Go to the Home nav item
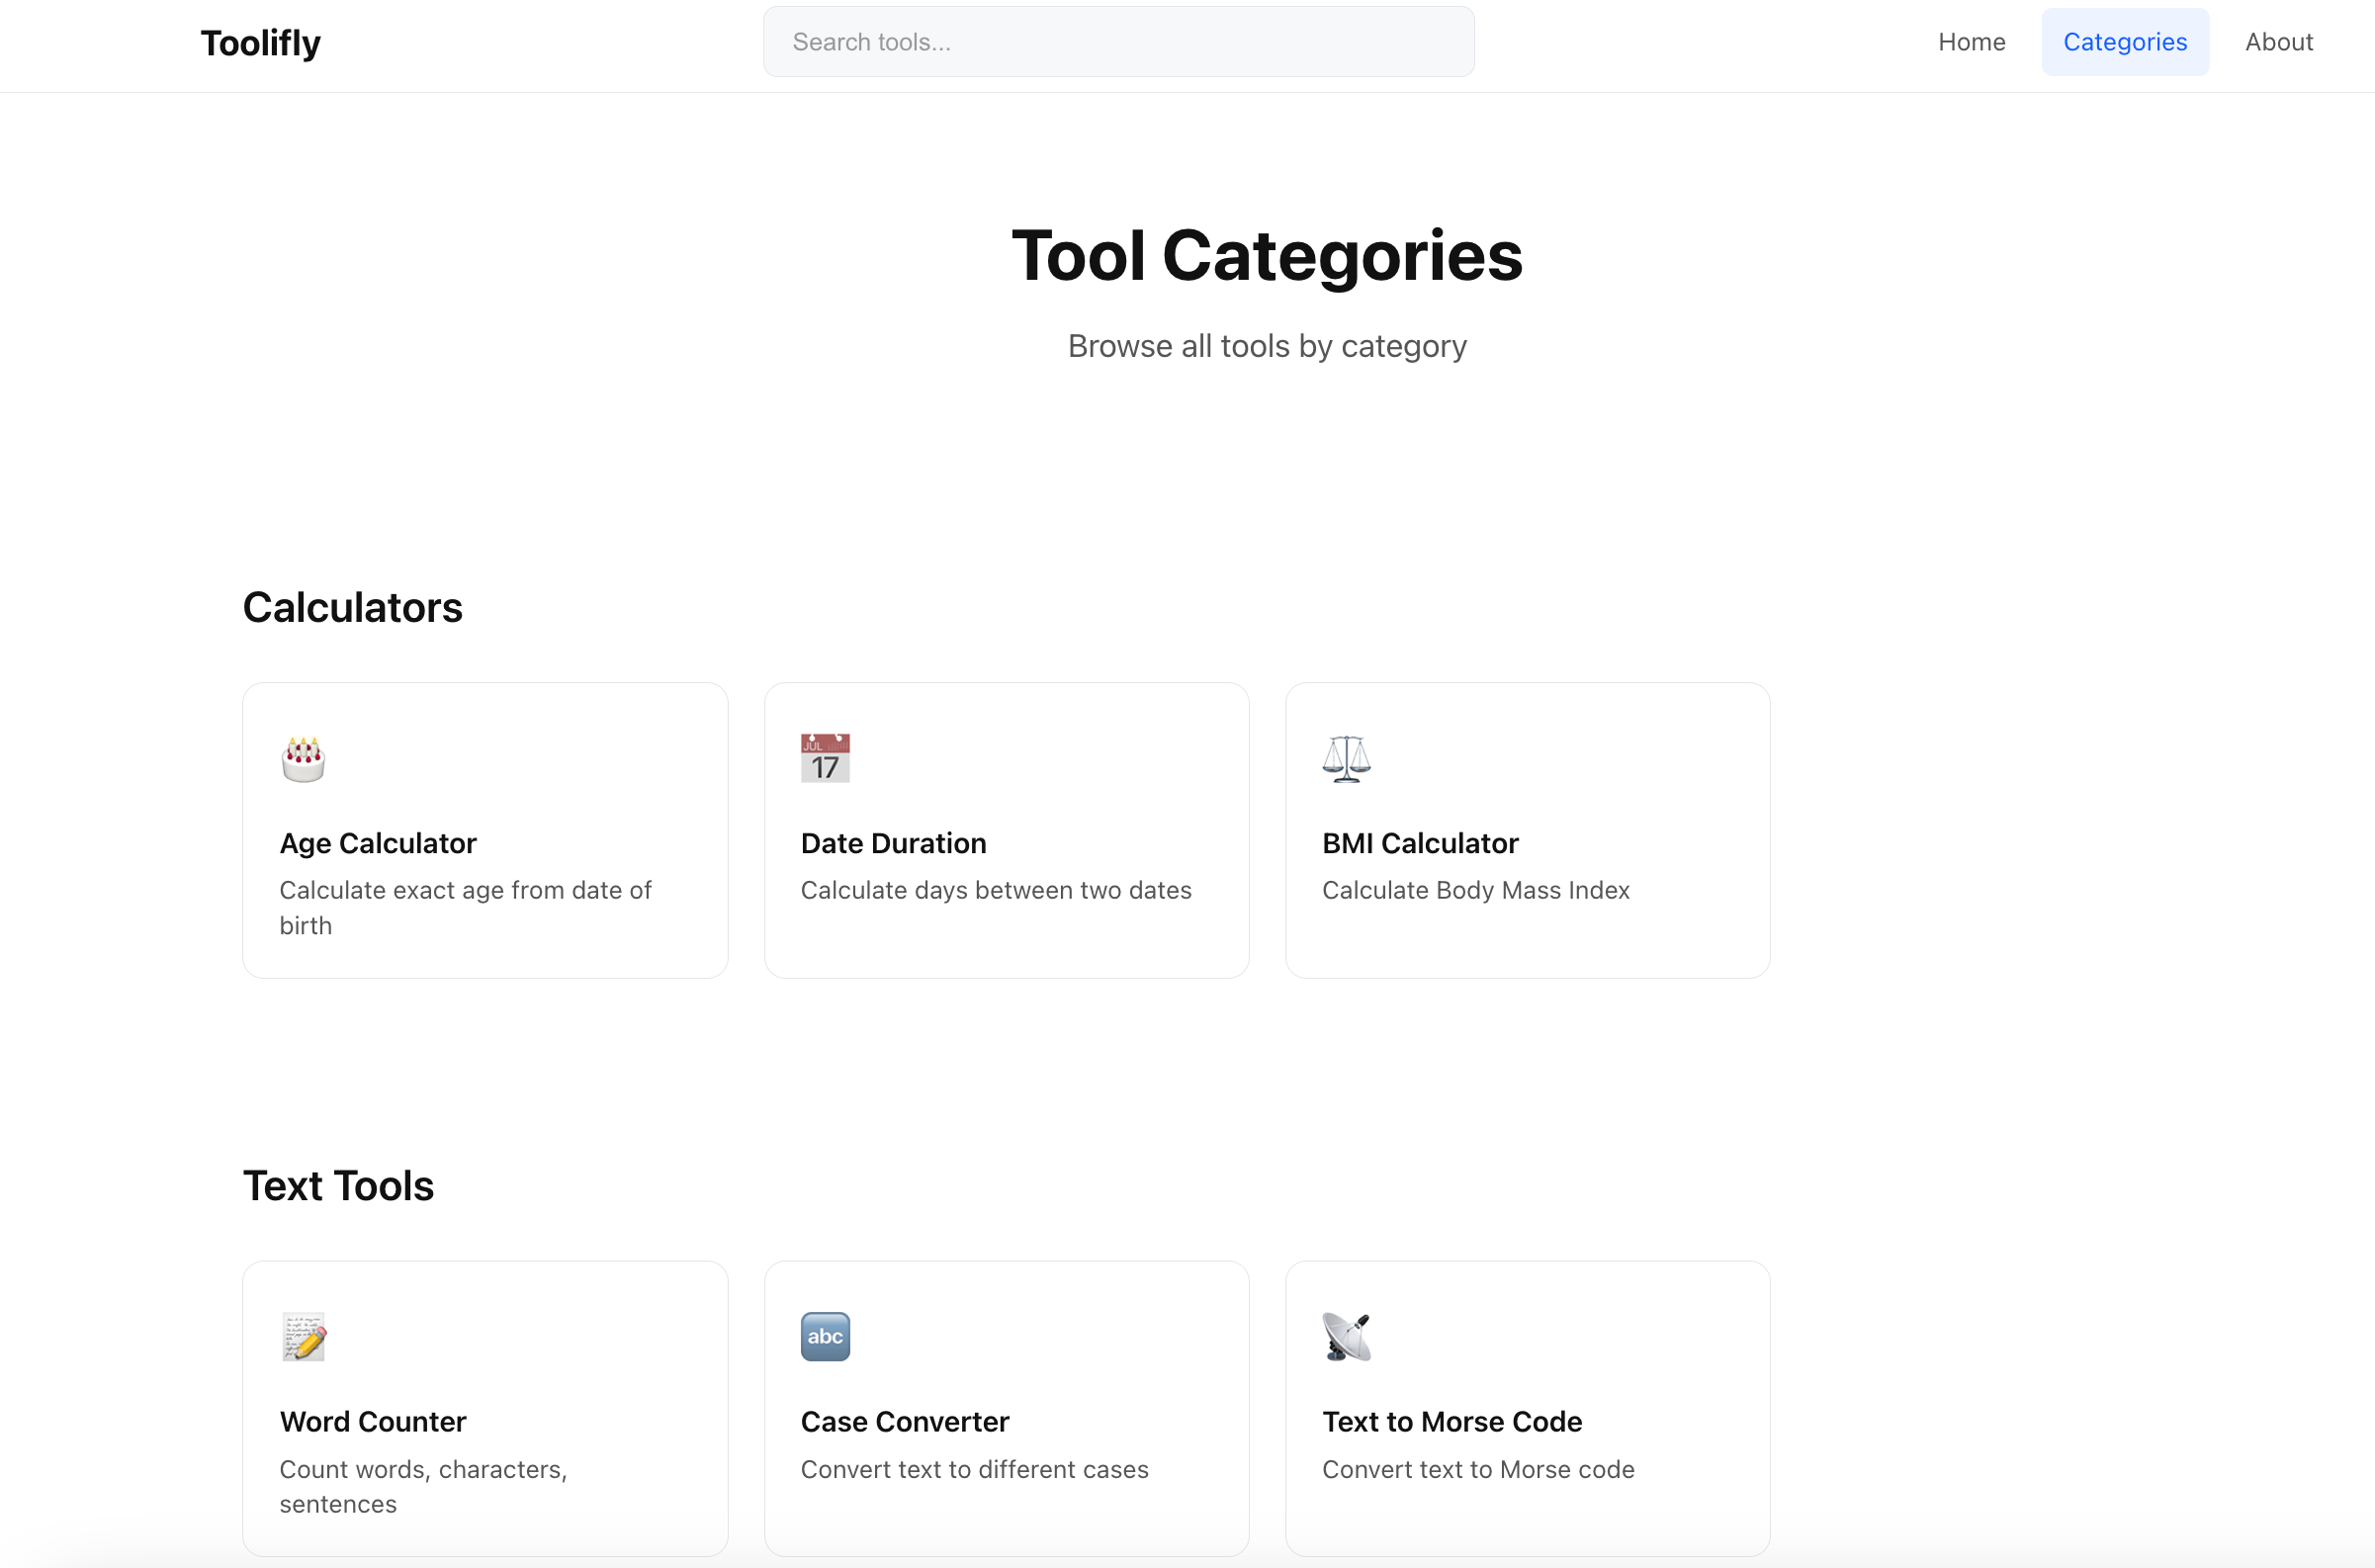2375x1568 pixels. pos(1971,42)
